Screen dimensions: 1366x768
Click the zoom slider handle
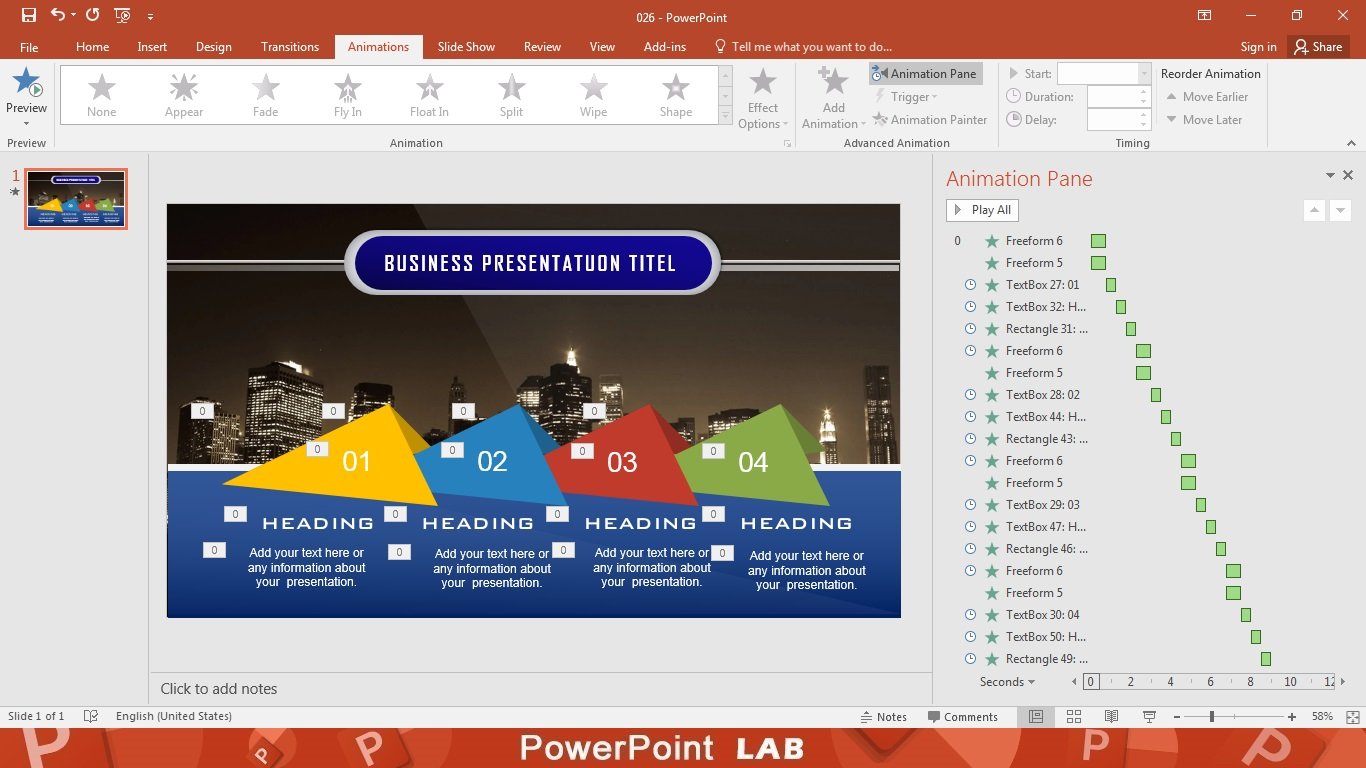pos(1212,717)
